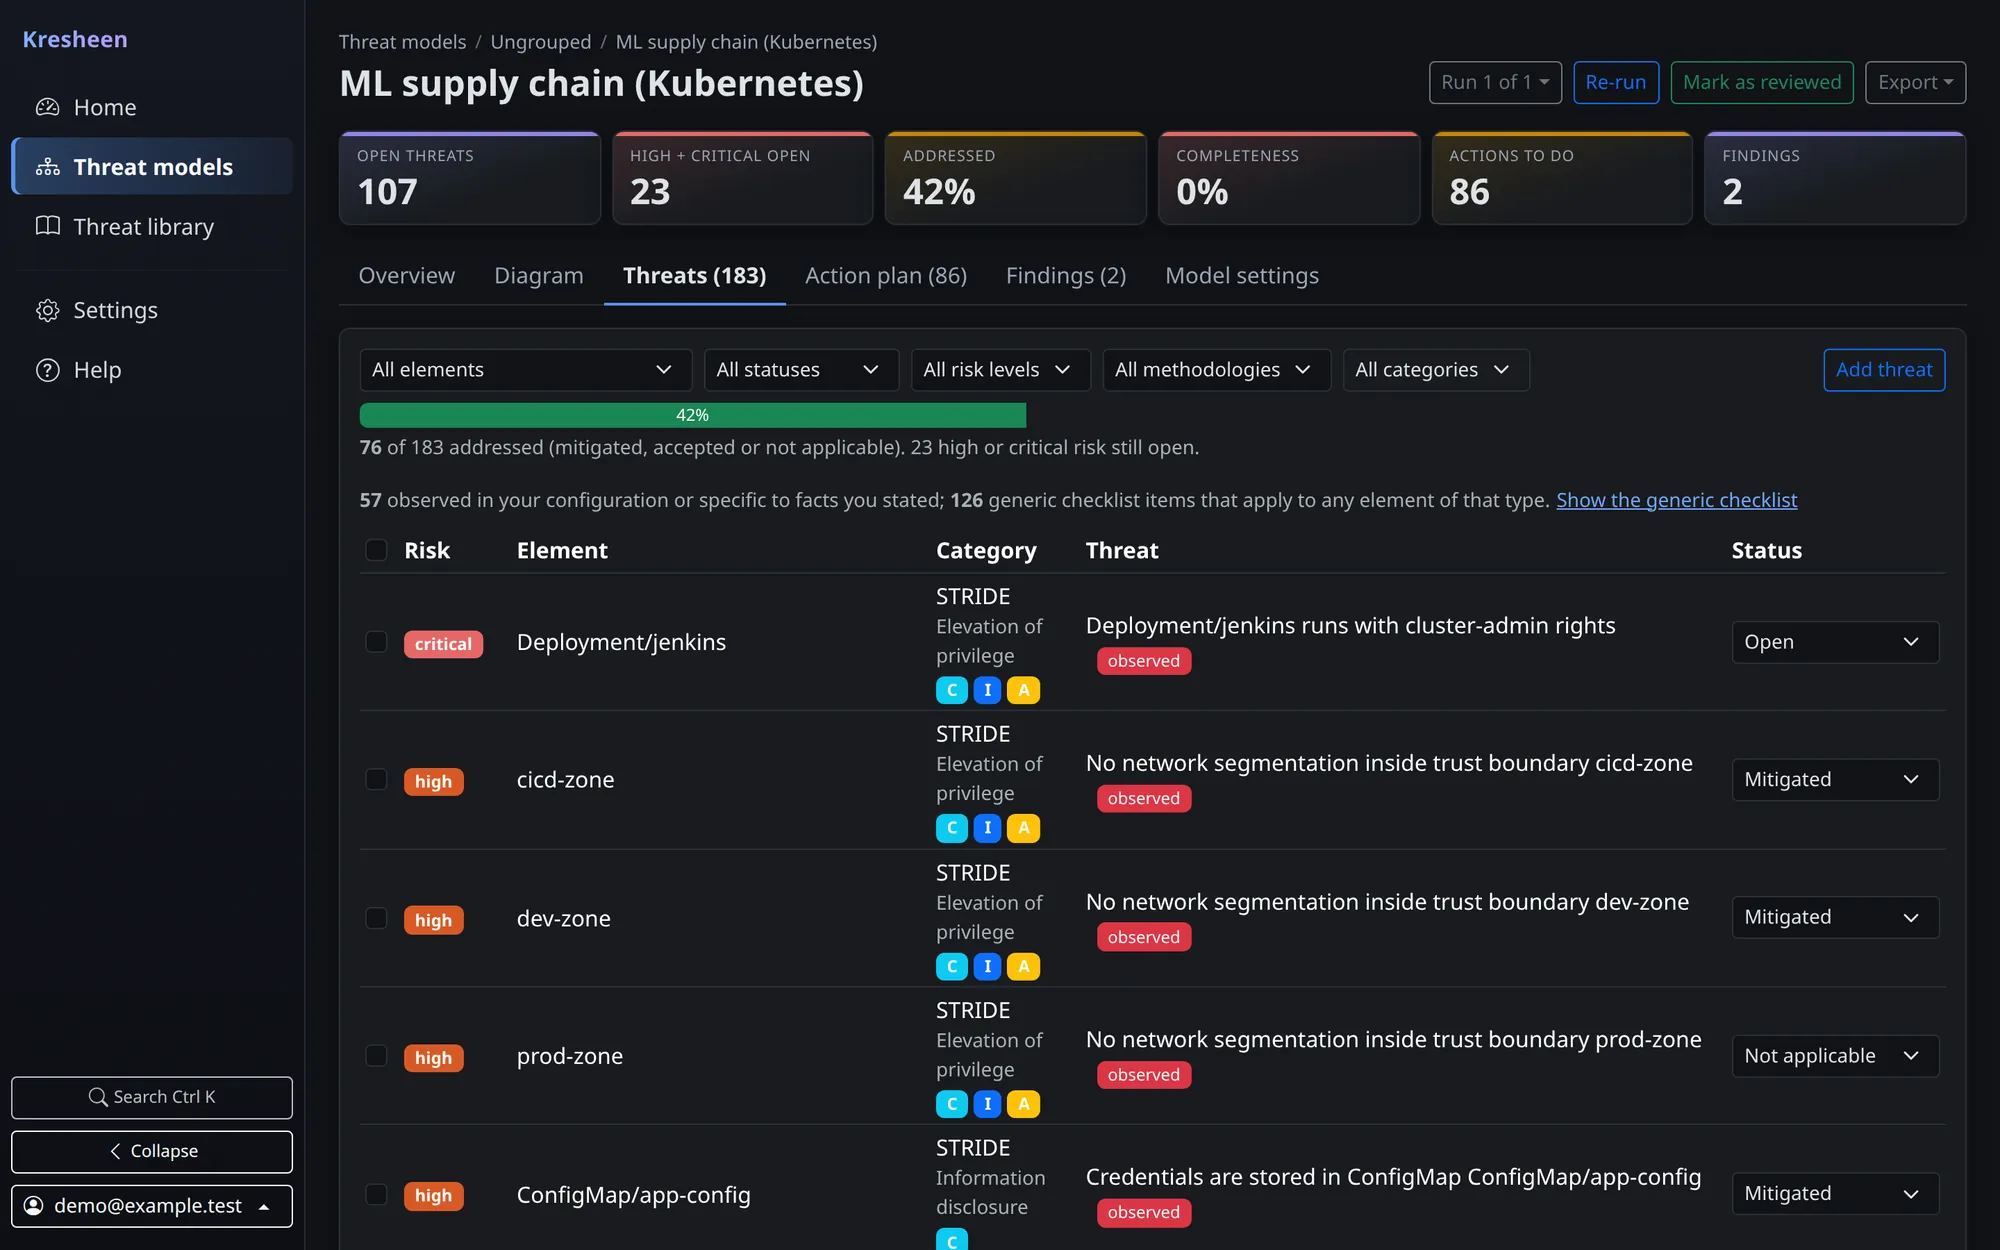The height and width of the screenshot is (1250, 2000).
Task: Click the 42% addressed progress bar
Action: (x=692, y=415)
